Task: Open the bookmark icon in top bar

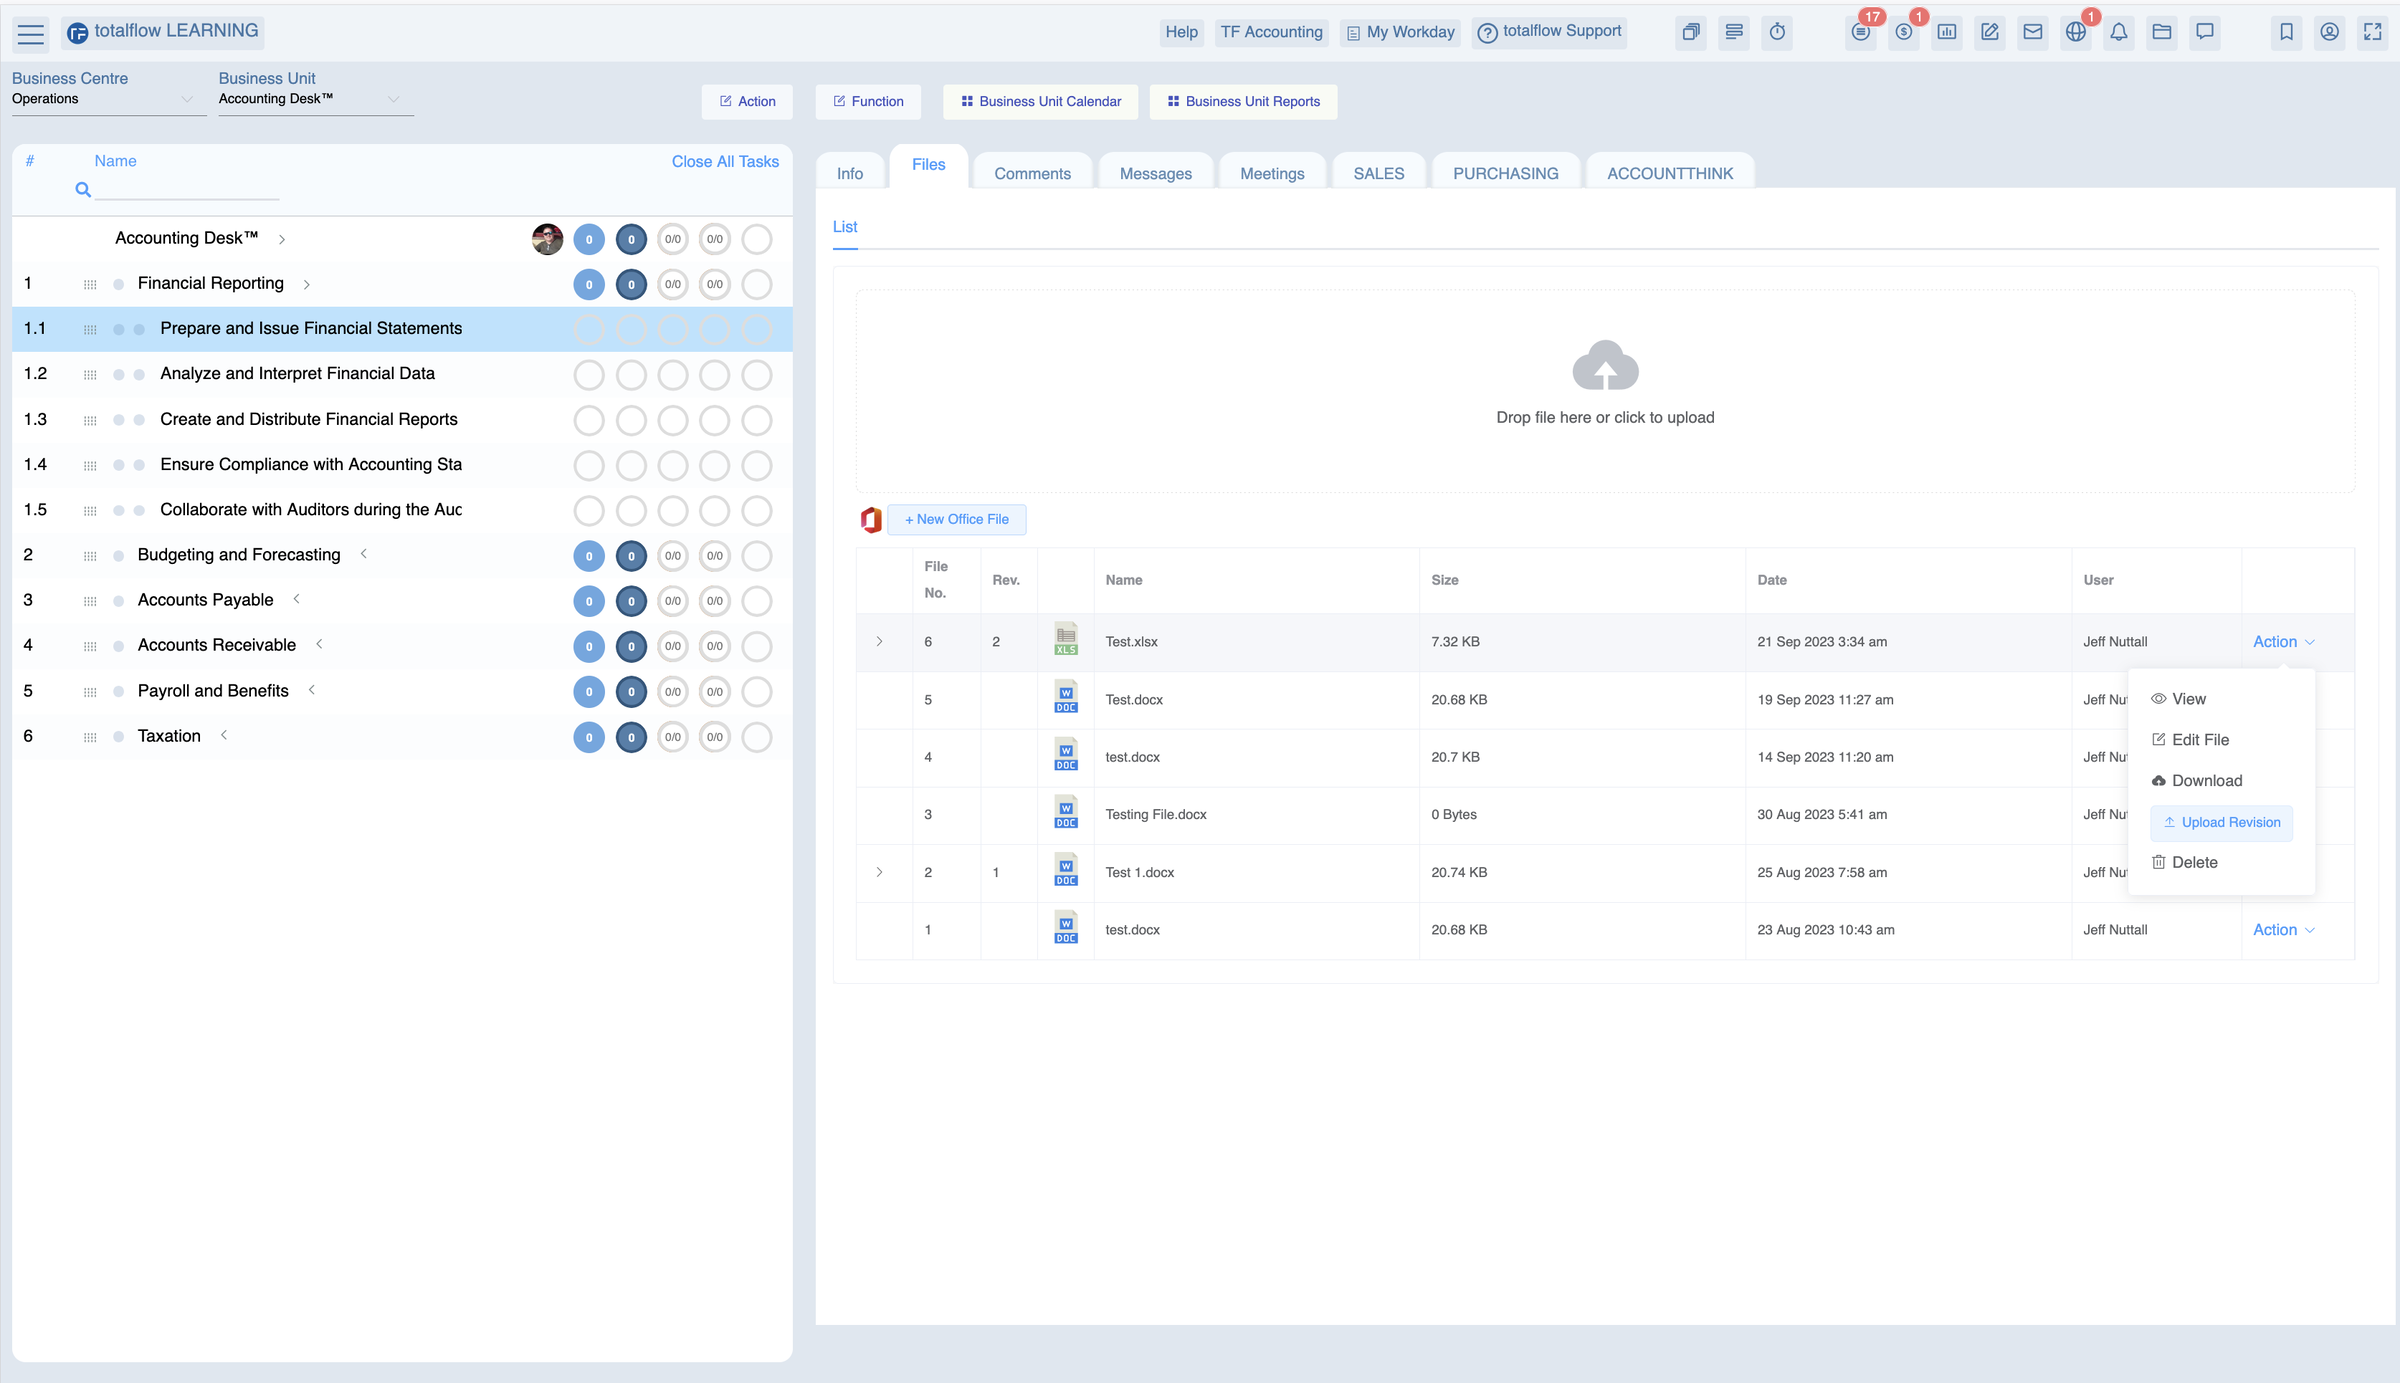Action: pos(2286,32)
